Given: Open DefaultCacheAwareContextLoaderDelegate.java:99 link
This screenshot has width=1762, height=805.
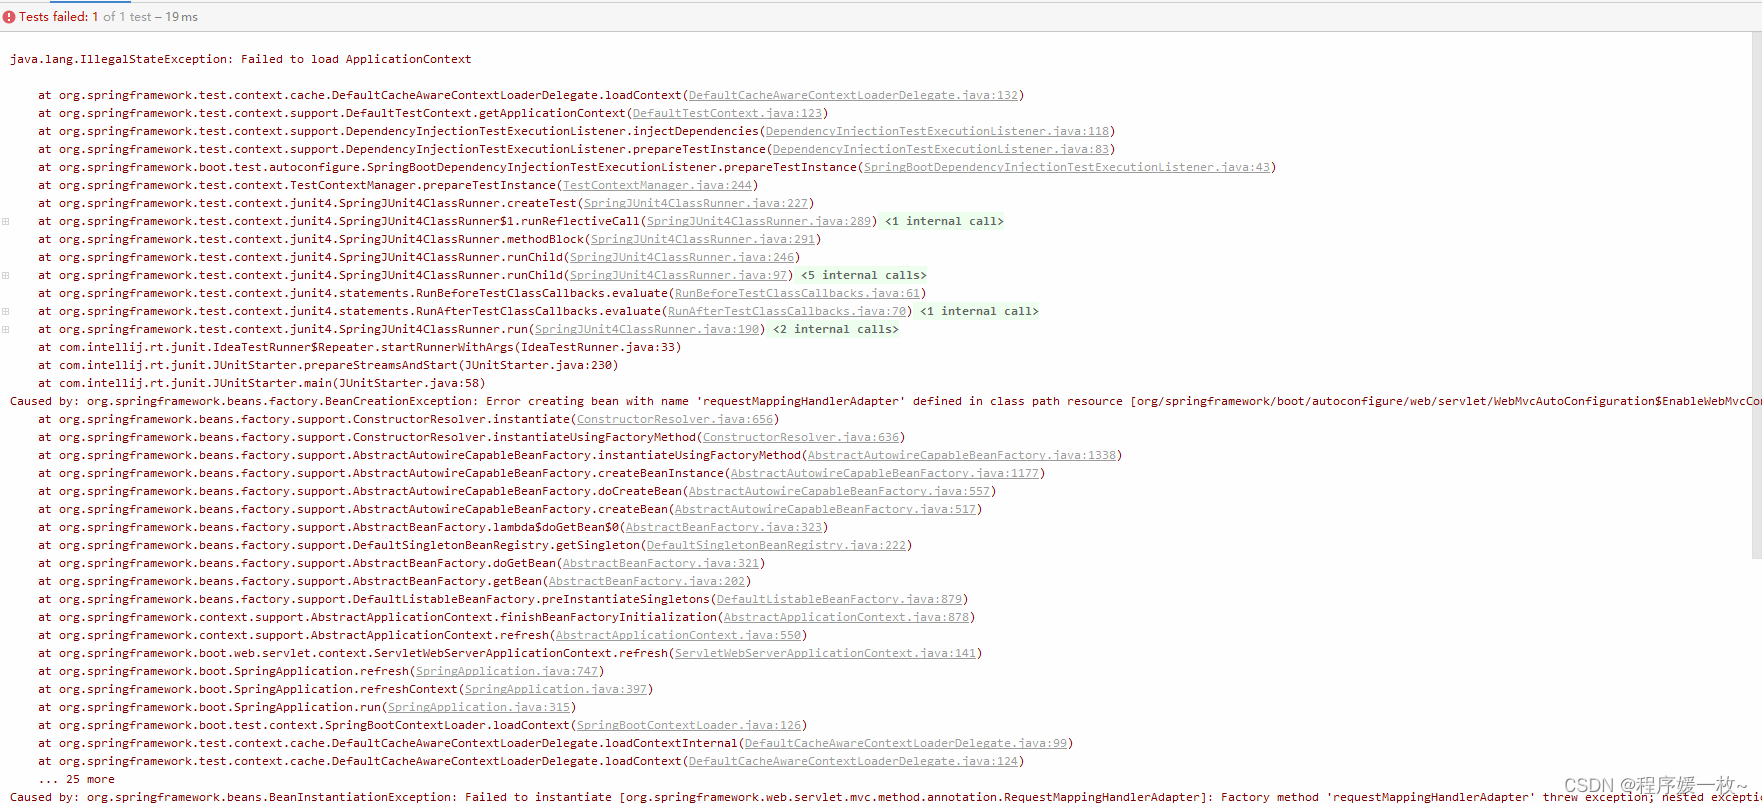Looking at the screenshot, I should click(x=906, y=743).
